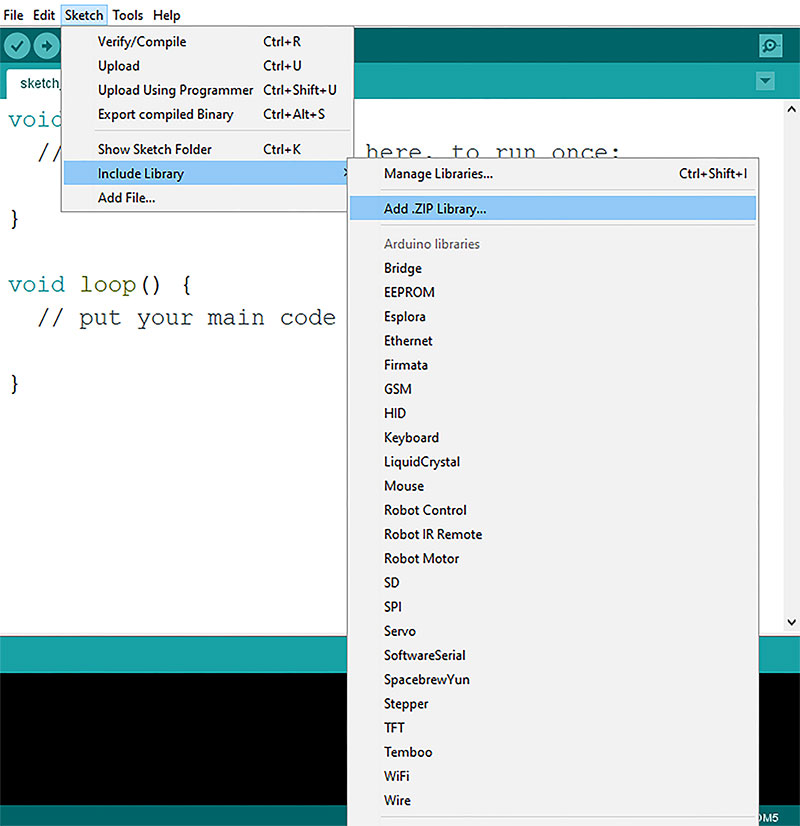The height and width of the screenshot is (826, 800).
Task: Open the Tools menu
Action: tap(127, 15)
